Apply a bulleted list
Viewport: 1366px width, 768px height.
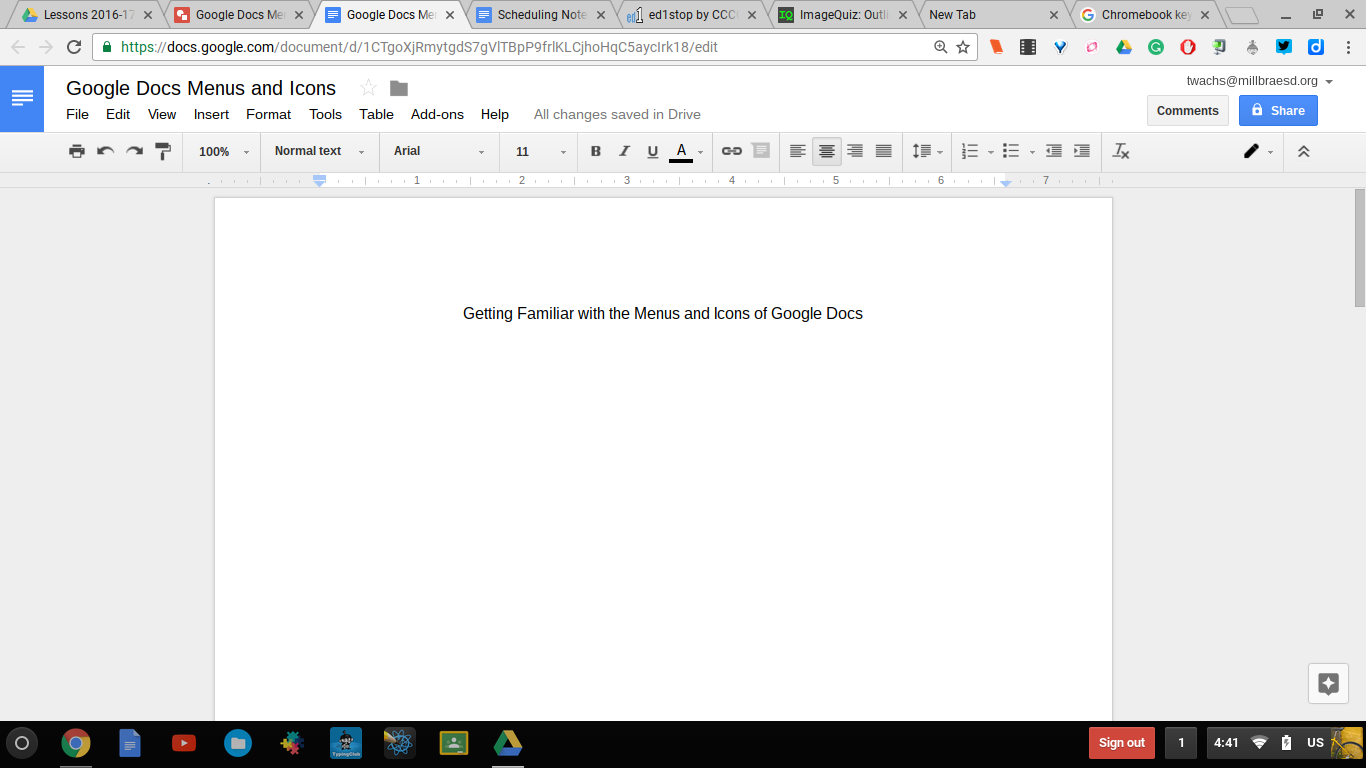coord(1011,151)
